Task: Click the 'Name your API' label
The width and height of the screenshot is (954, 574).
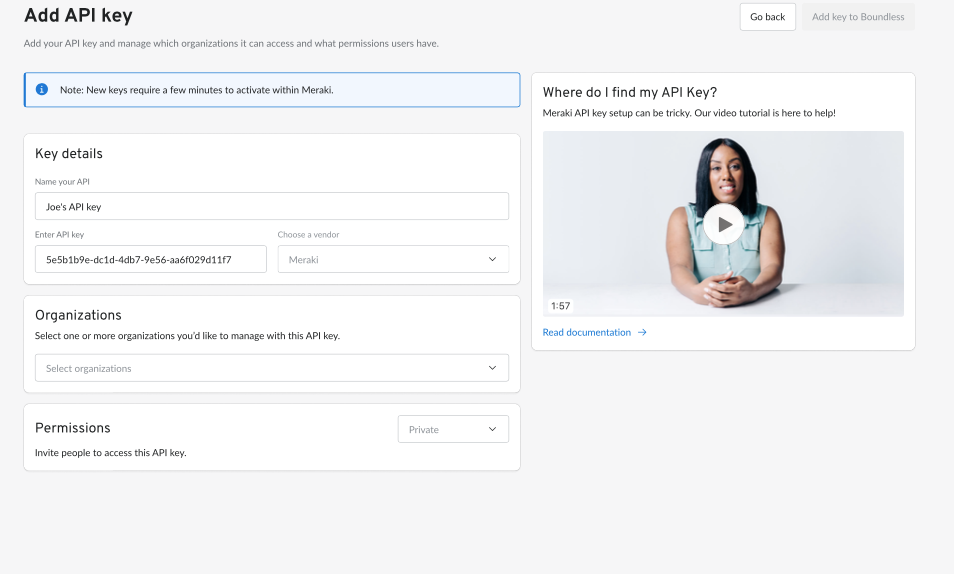Action: 62,181
